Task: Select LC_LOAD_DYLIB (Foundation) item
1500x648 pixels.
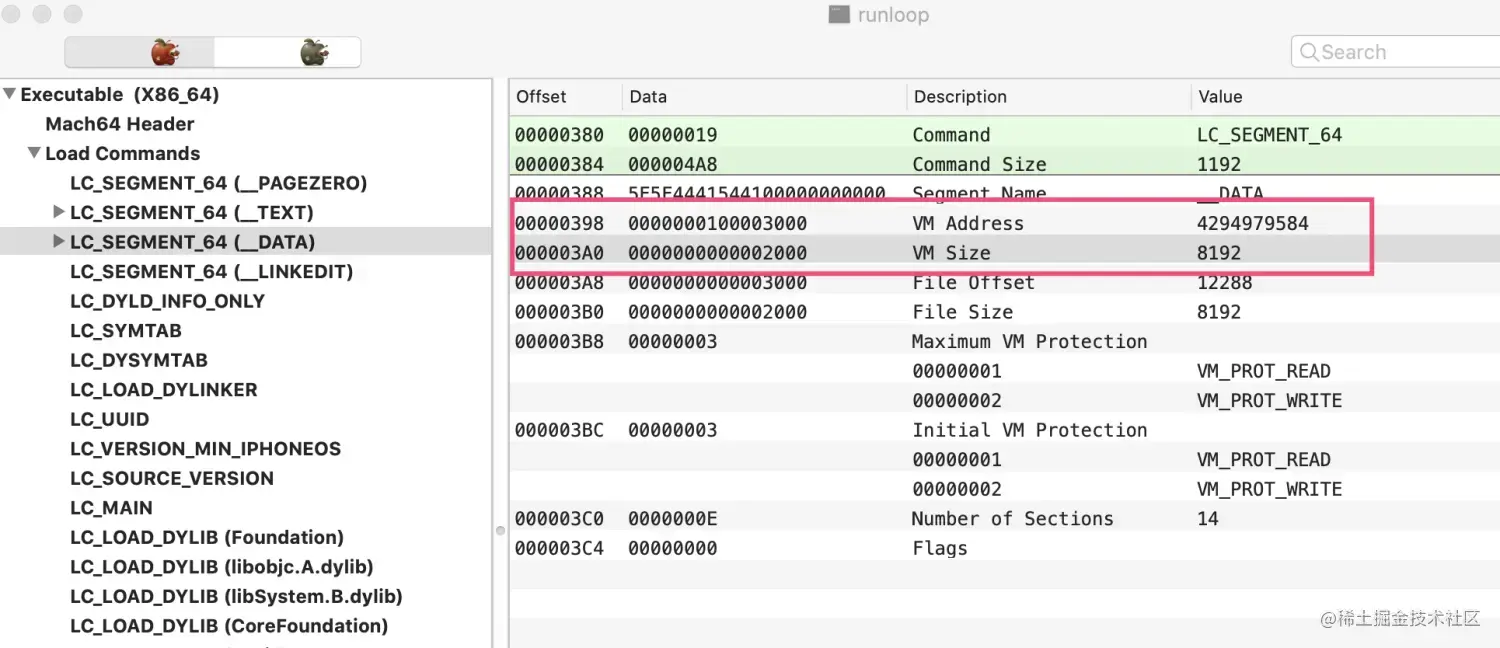Action: point(207,537)
